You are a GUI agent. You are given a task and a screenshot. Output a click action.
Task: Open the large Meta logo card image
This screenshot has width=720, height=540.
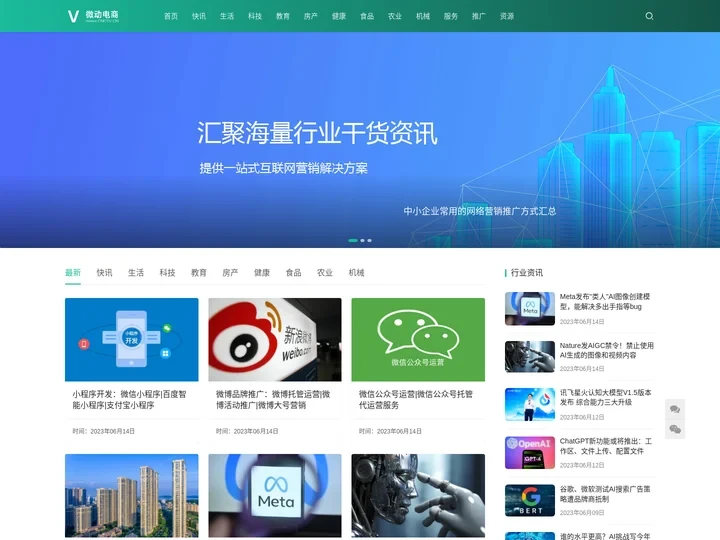point(275,495)
